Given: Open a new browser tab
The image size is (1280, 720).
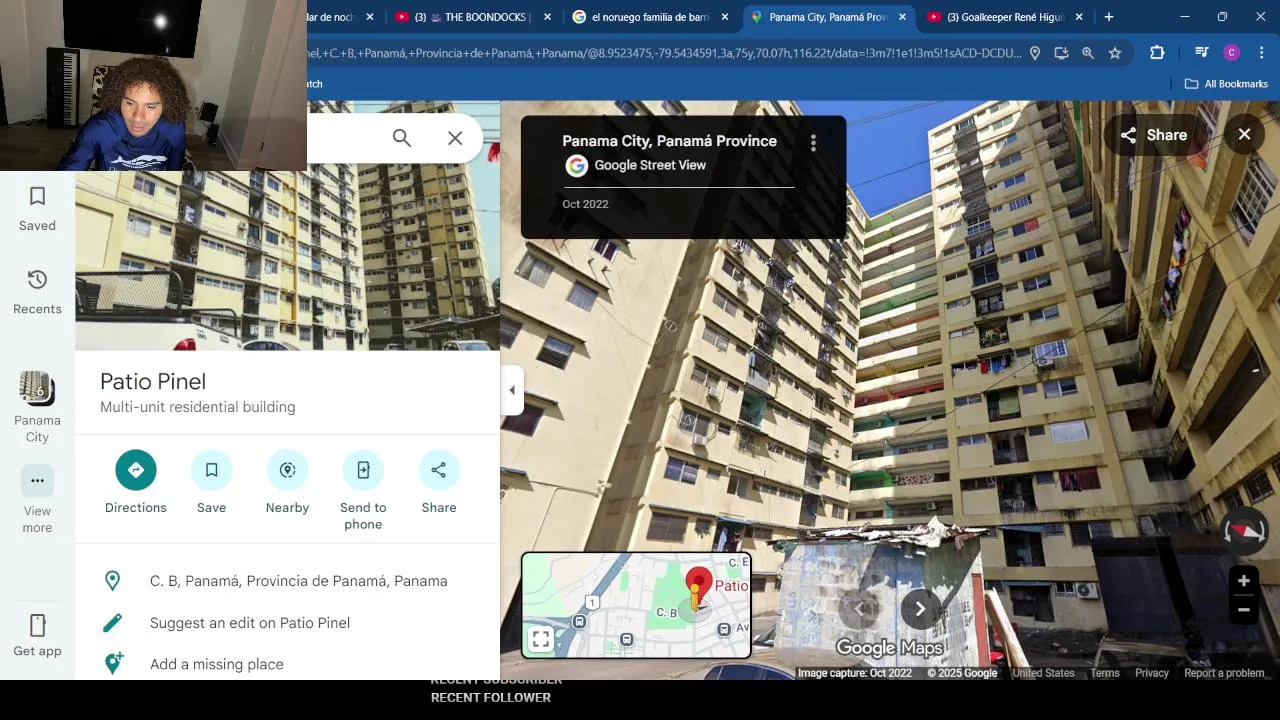Looking at the screenshot, I should pos(1108,17).
